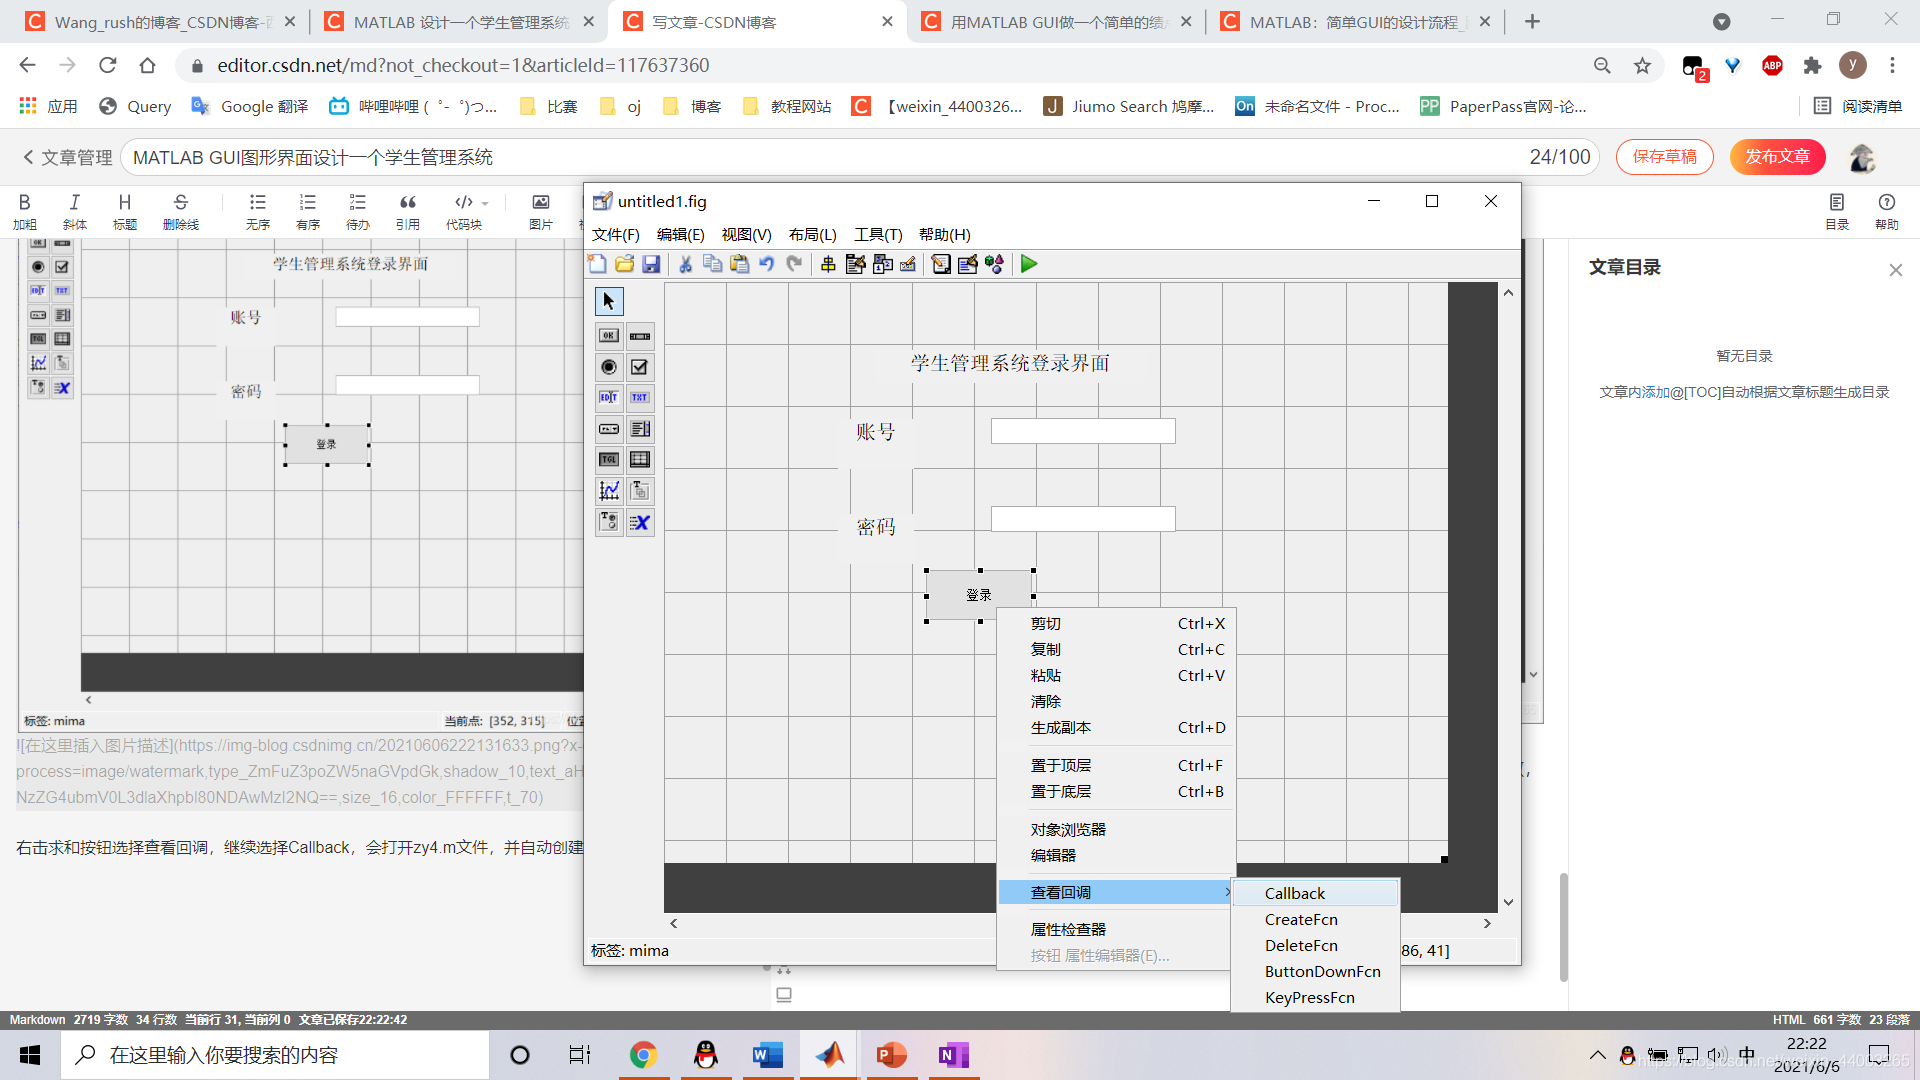Choose Callback from the submenu
The height and width of the screenshot is (1080, 1920).
1294,893
